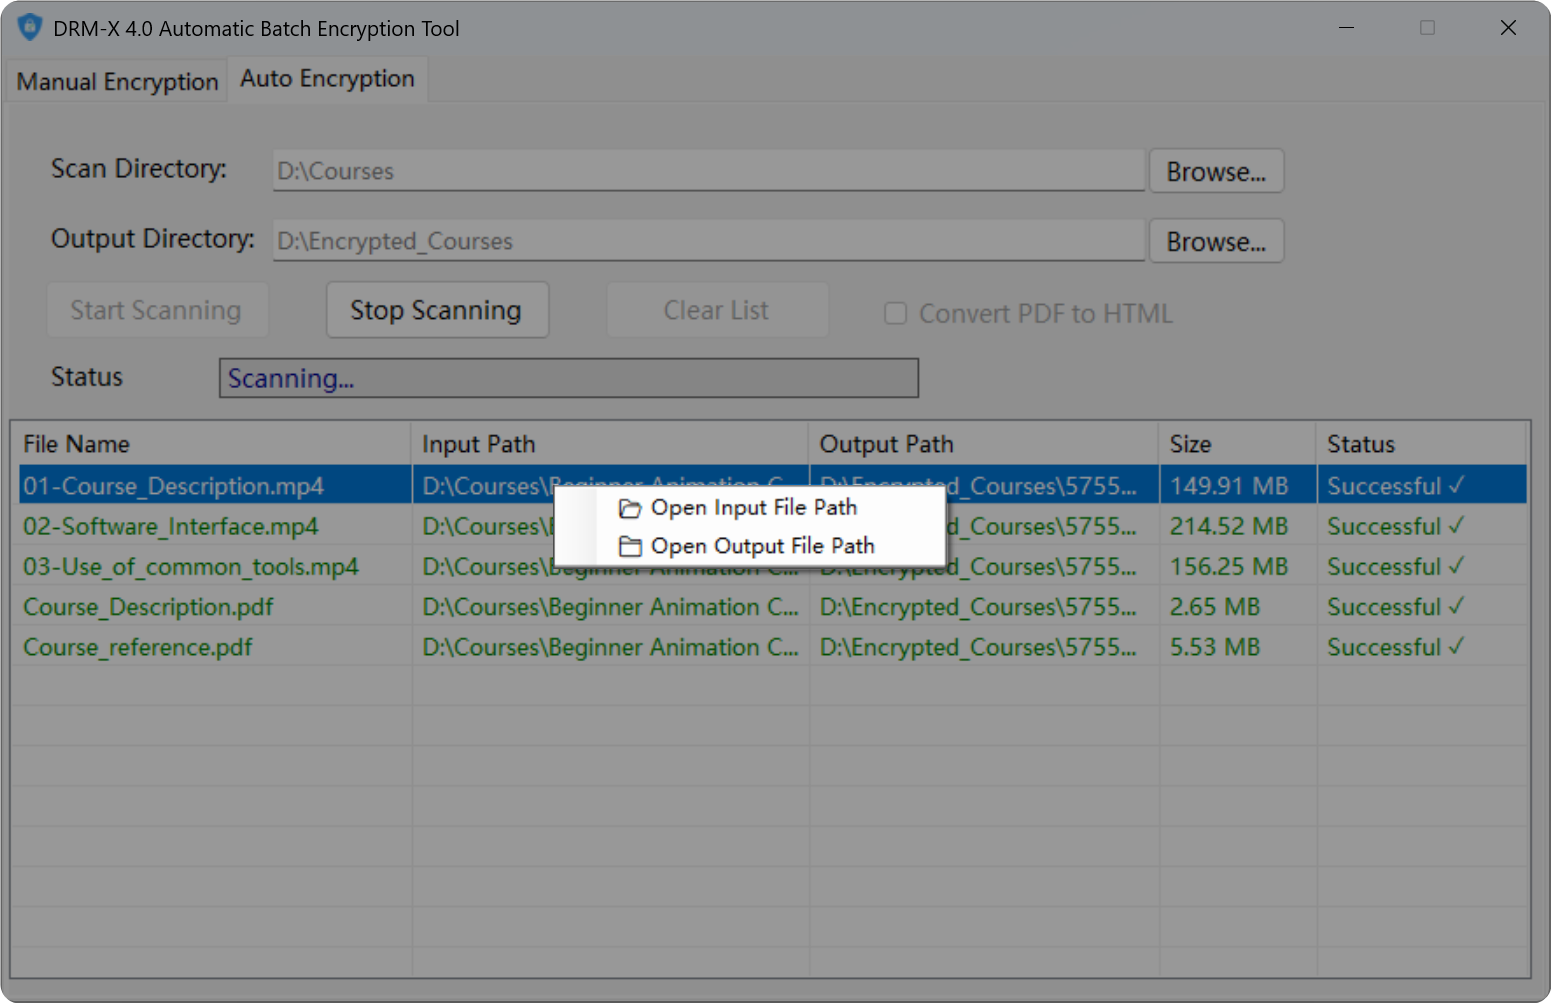Choose Open Input File Path menu entry
This screenshot has width=1551, height=1003.
point(750,508)
